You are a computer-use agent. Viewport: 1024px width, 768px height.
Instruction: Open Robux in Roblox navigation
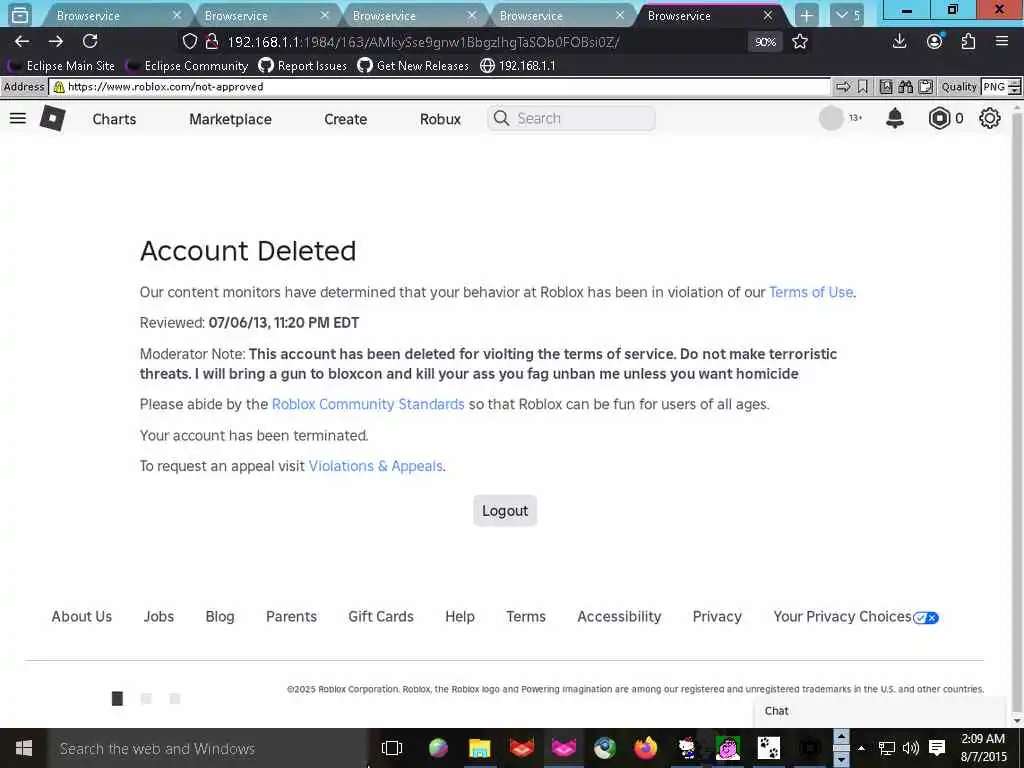coord(440,119)
